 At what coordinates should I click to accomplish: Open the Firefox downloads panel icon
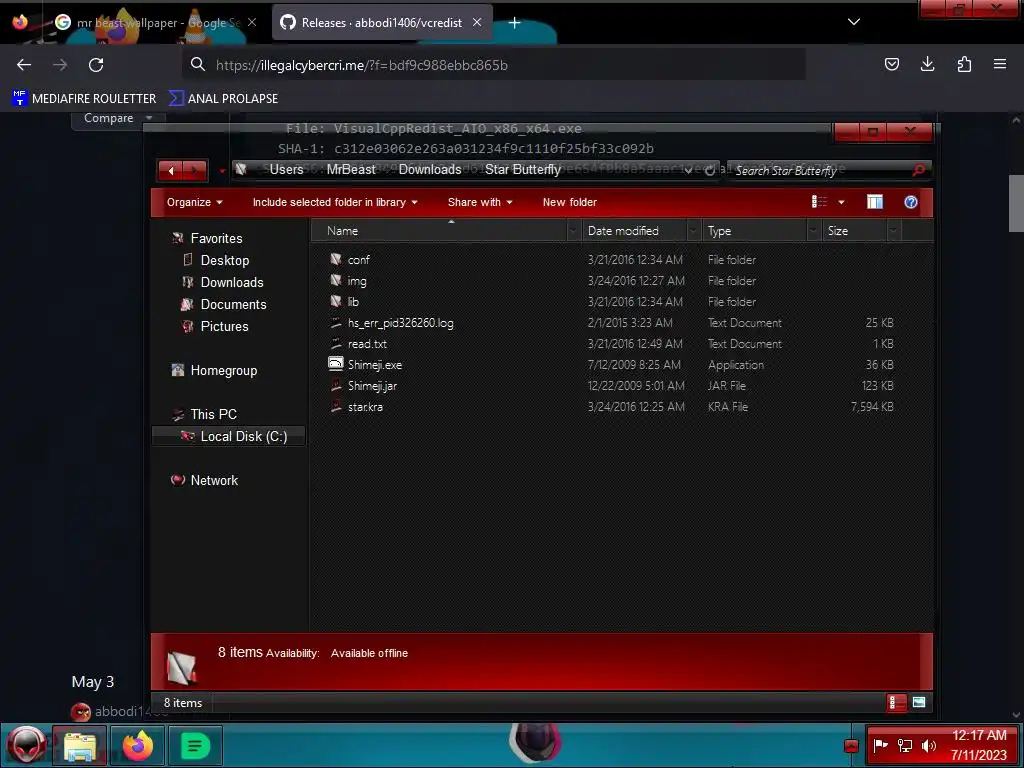[x=927, y=64]
